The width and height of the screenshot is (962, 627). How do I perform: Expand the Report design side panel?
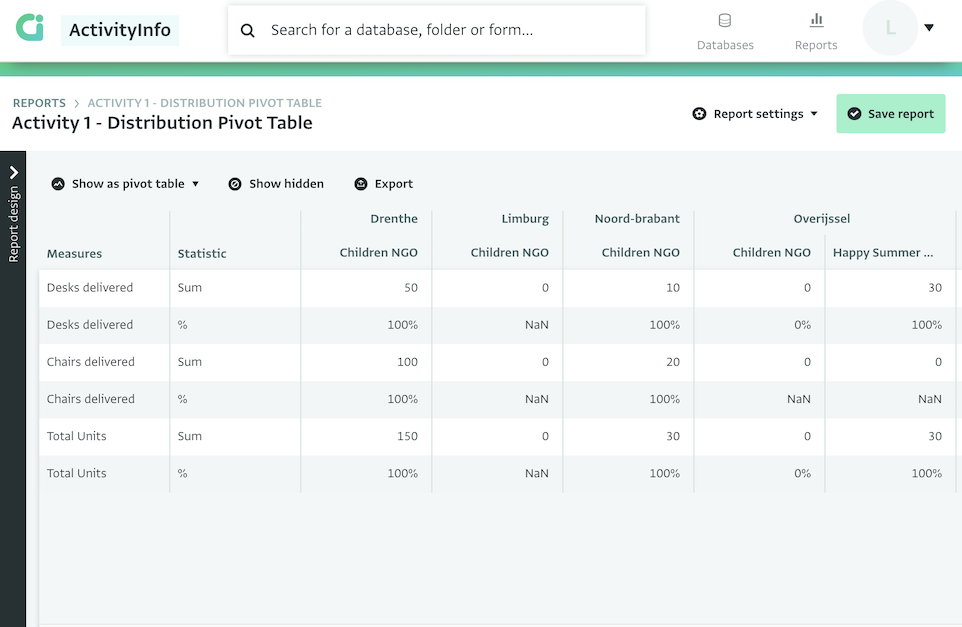(14, 171)
